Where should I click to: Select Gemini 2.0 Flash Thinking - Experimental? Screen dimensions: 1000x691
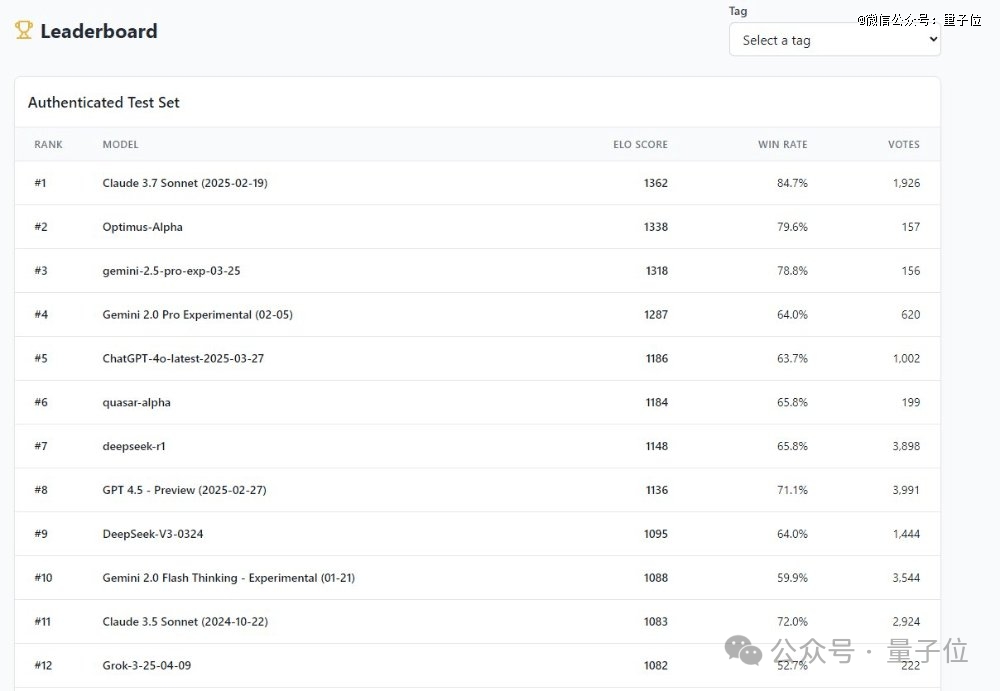pos(228,578)
